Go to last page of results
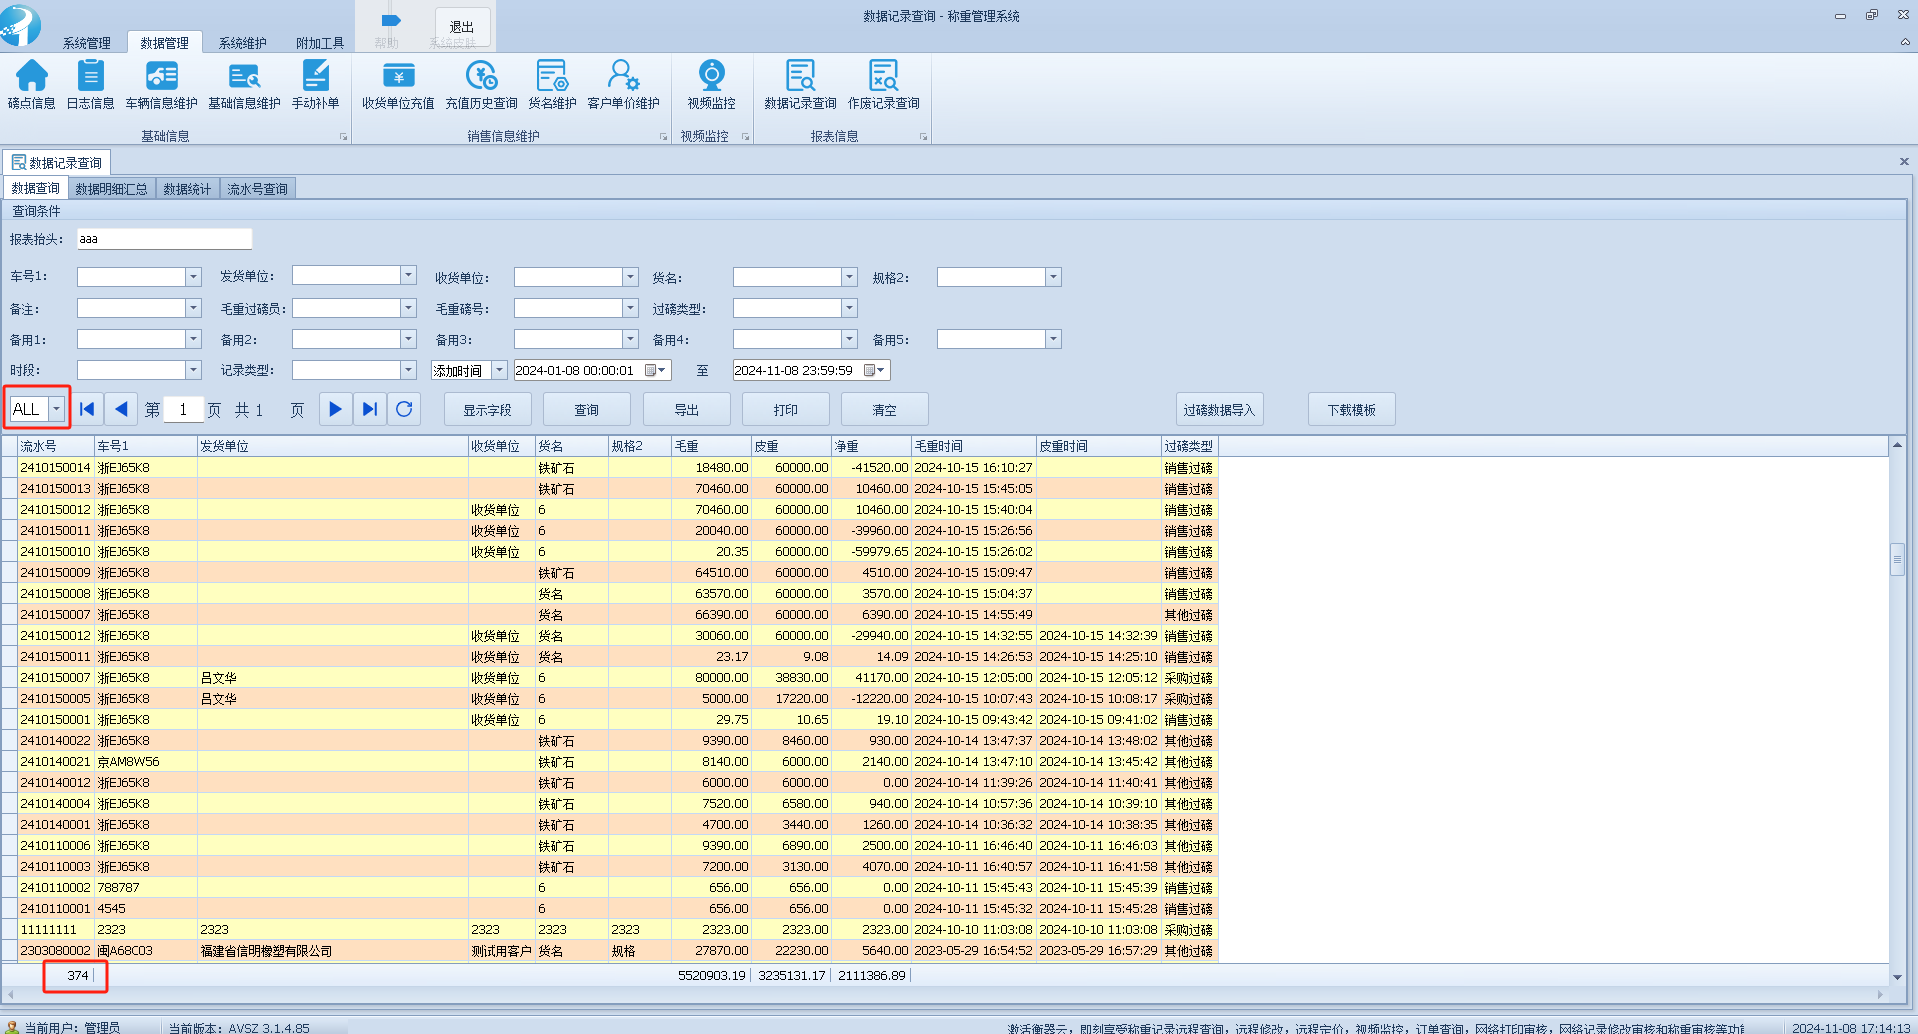Viewport: 1918px width, 1034px height. 370,409
